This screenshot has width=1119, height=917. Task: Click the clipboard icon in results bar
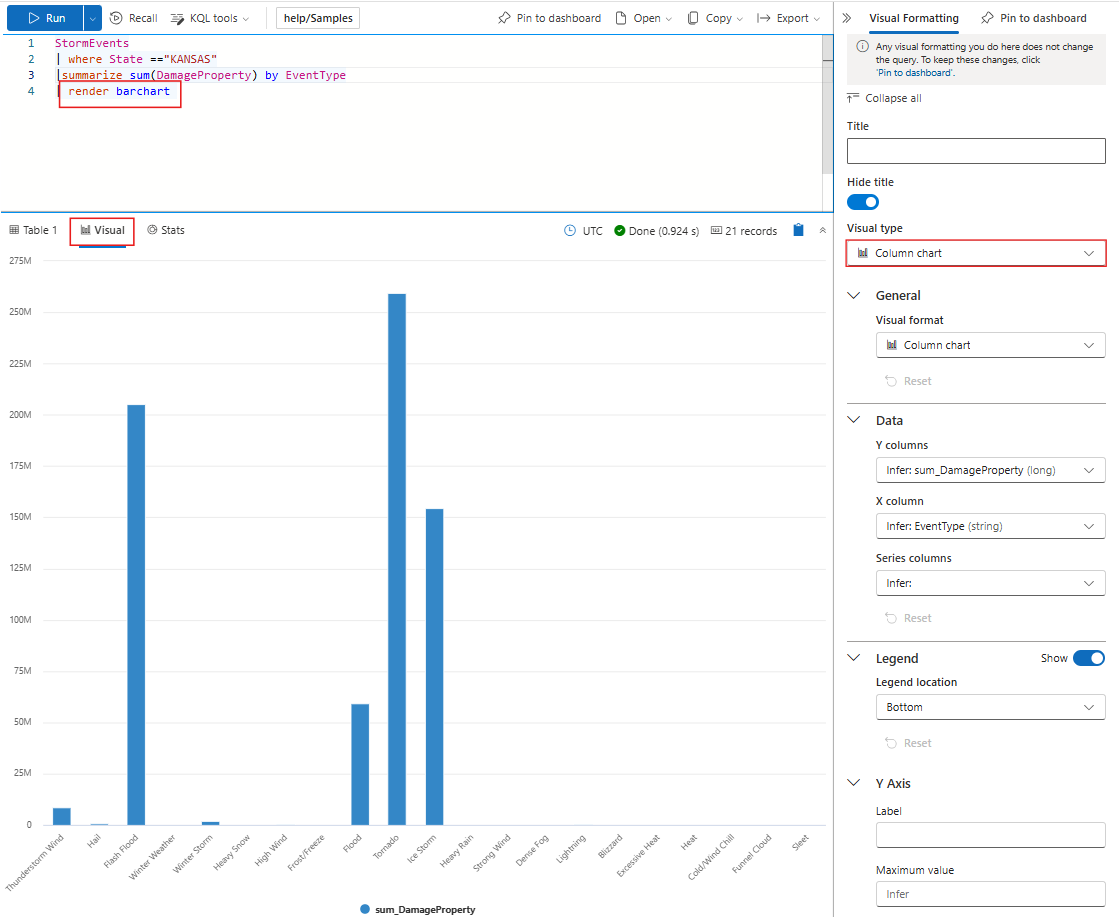(798, 230)
